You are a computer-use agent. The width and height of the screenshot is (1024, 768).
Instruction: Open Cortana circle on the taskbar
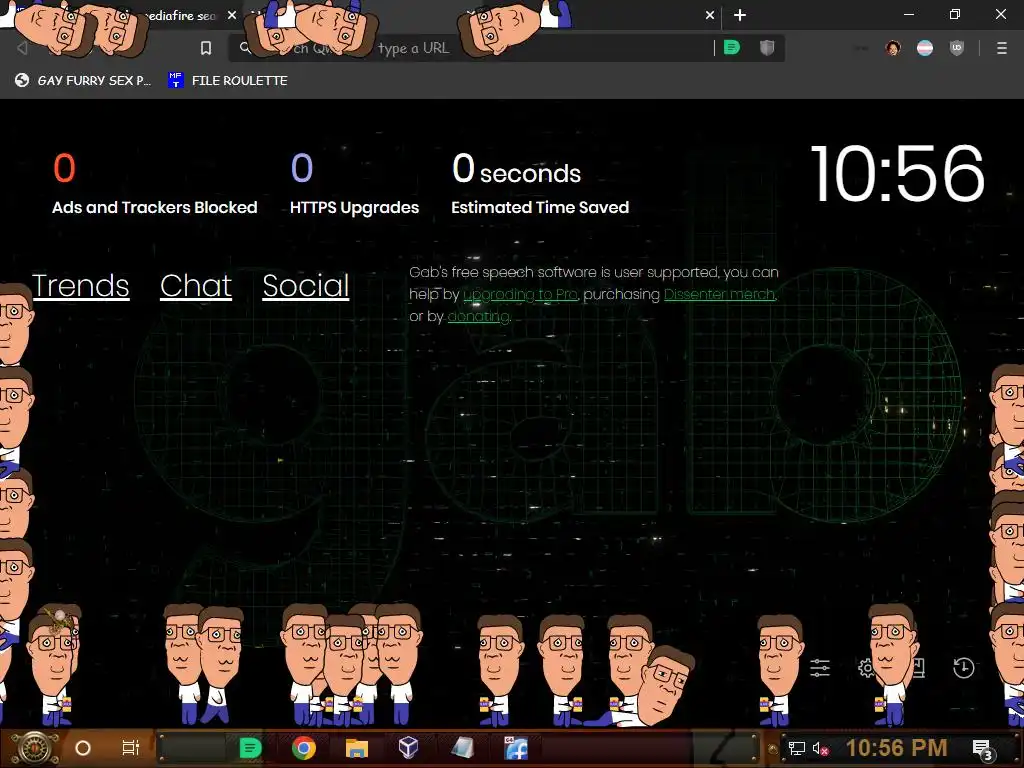pos(83,748)
